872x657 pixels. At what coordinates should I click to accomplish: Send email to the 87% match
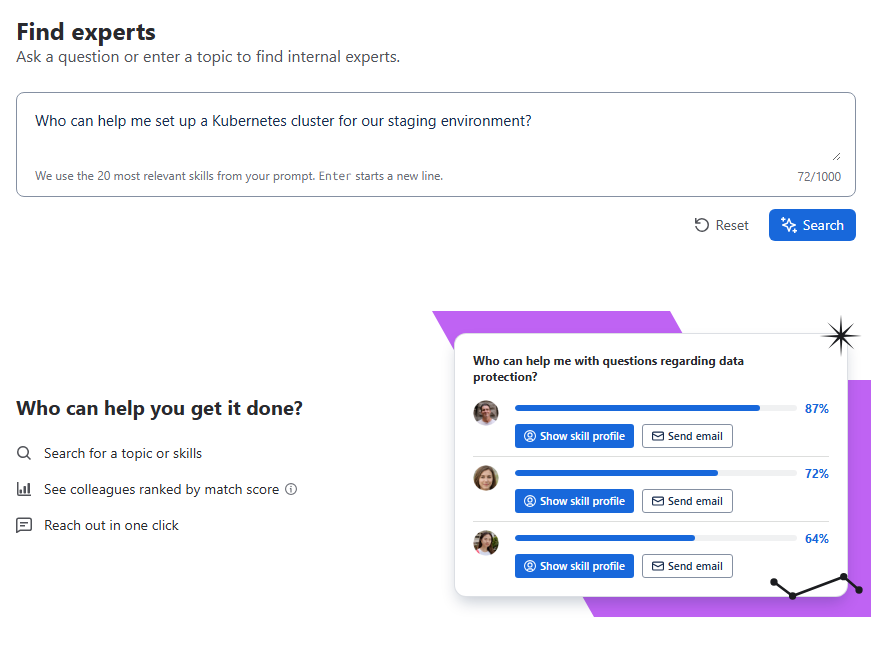(x=687, y=436)
